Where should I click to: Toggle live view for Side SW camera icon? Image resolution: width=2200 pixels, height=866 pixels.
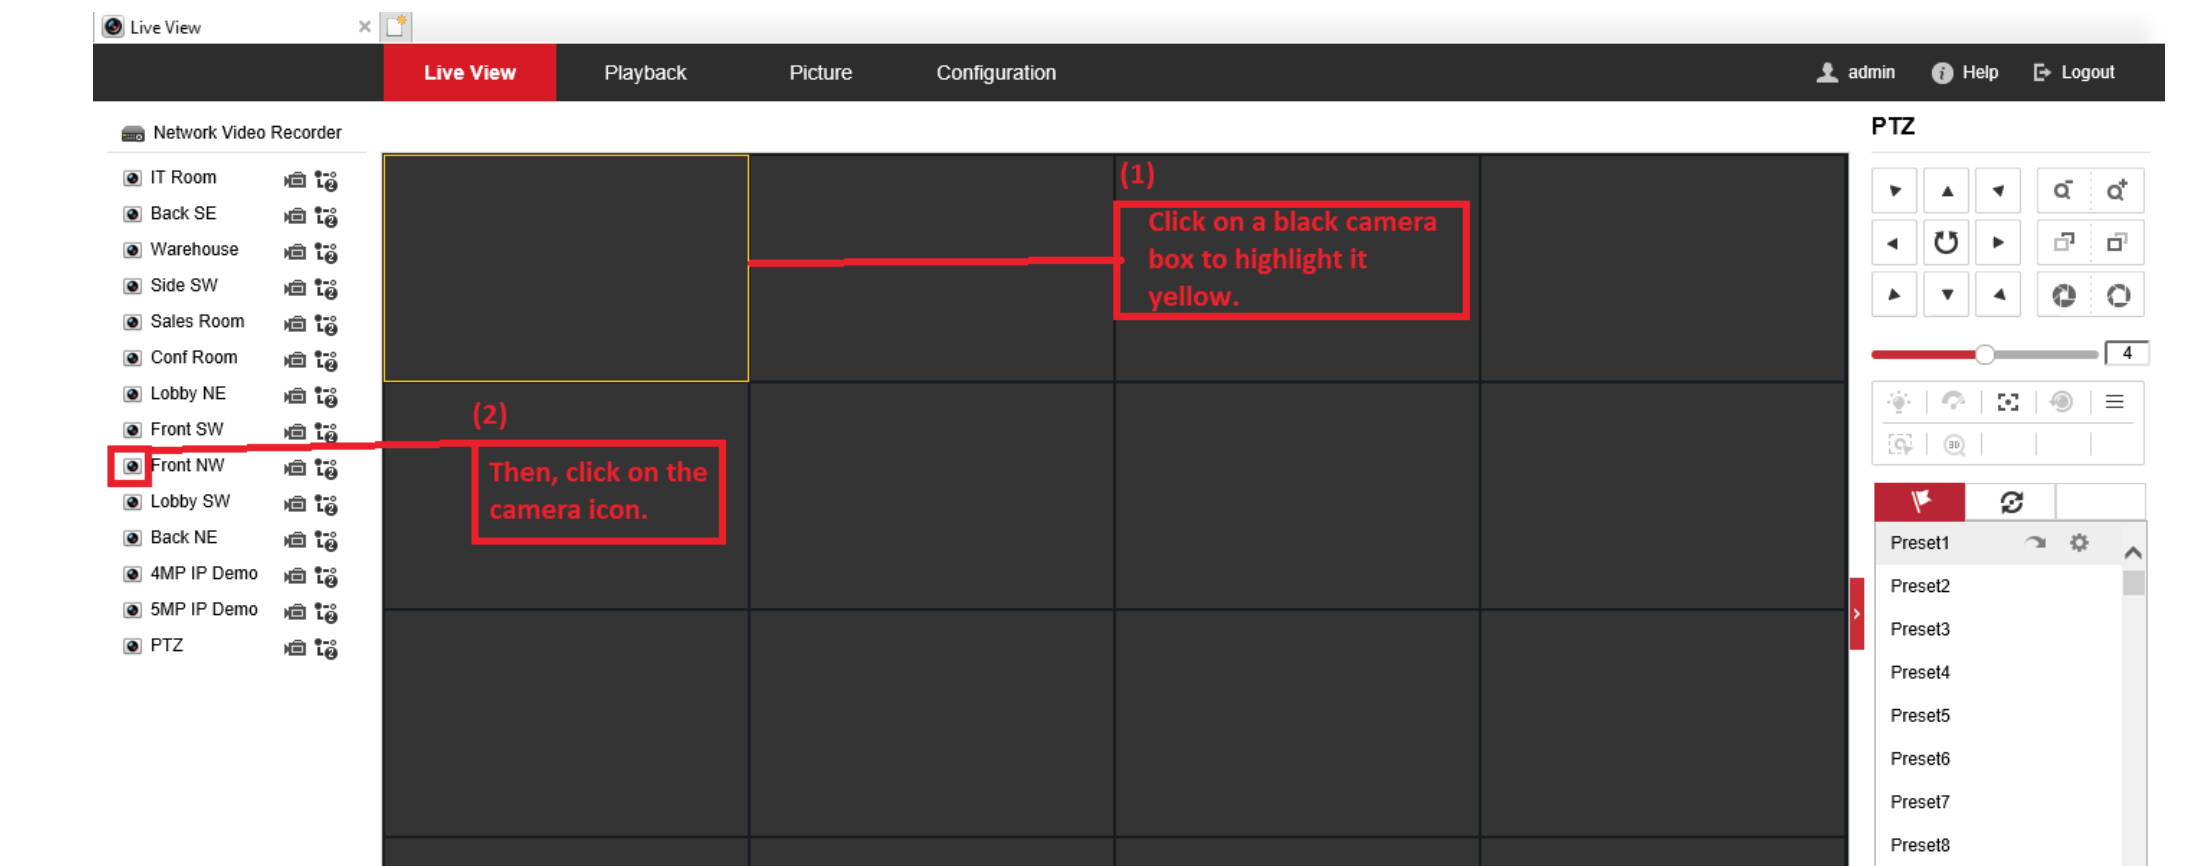(132, 286)
